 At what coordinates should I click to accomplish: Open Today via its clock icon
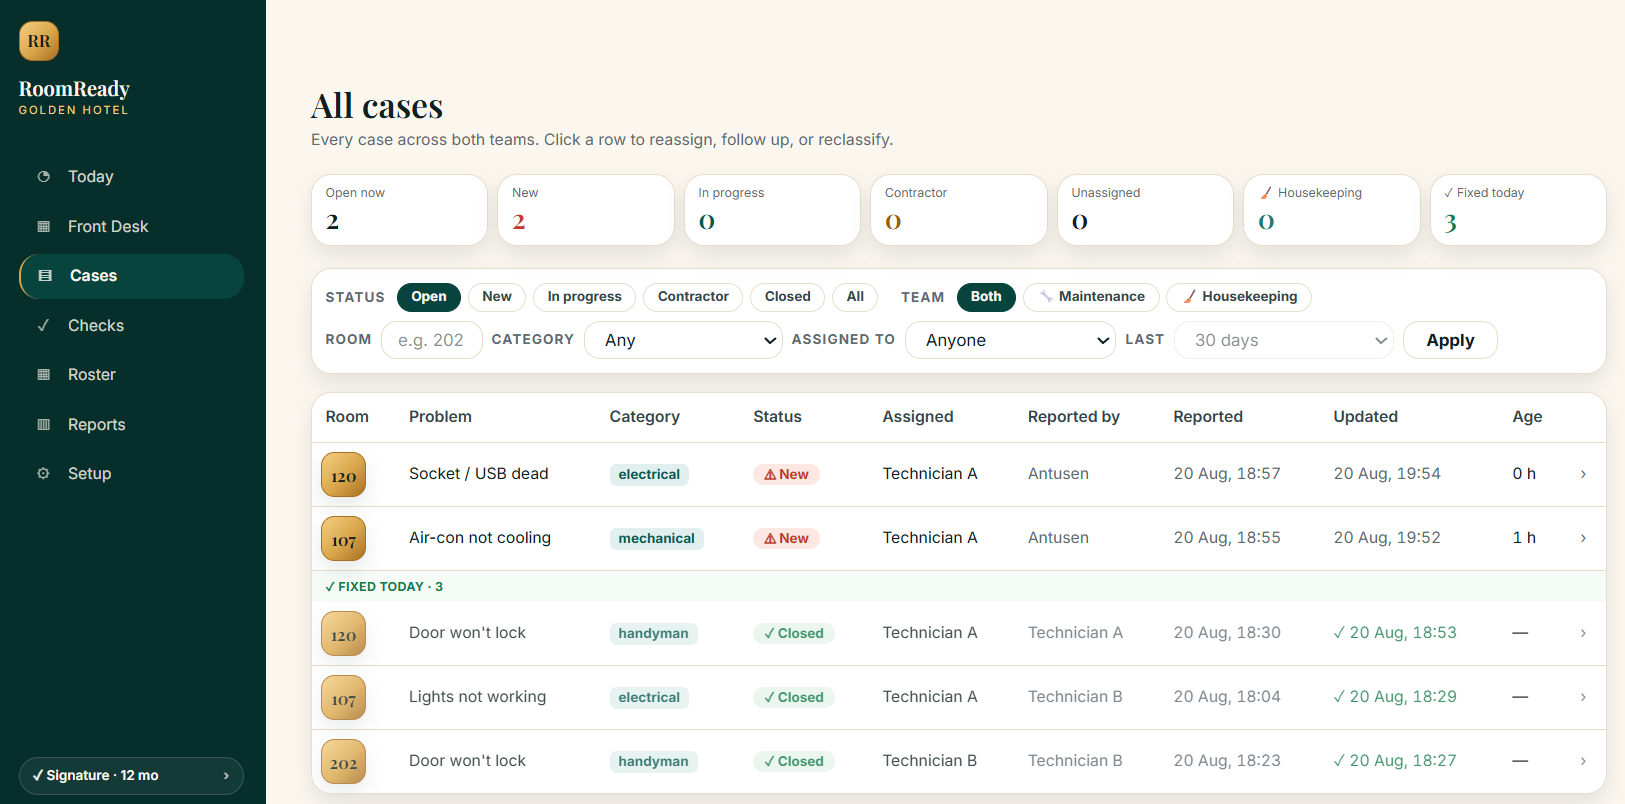point(43,176)
